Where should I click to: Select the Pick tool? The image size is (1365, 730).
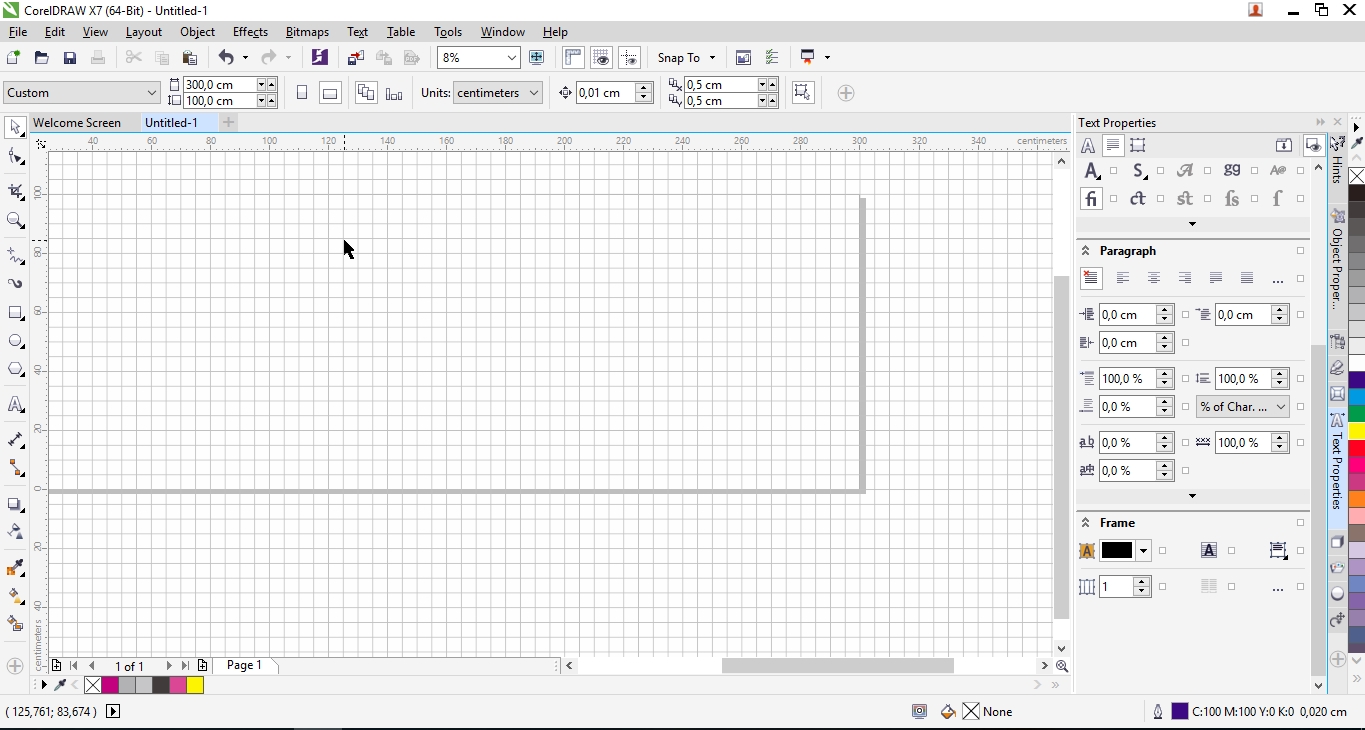pos(15,127)
